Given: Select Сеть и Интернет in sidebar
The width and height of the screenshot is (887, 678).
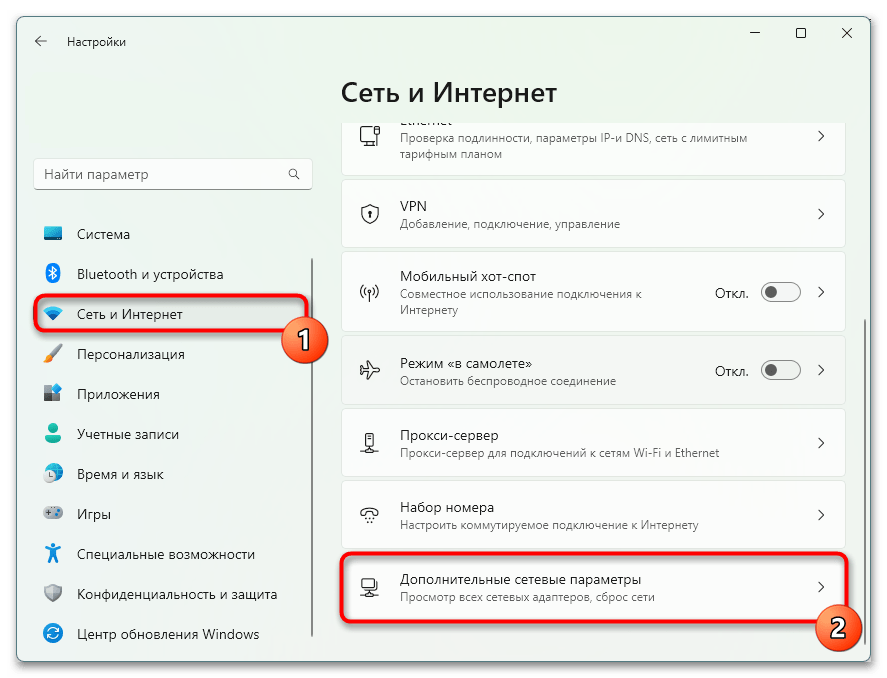Looking at the screenshot, I should tap(173, 314).
